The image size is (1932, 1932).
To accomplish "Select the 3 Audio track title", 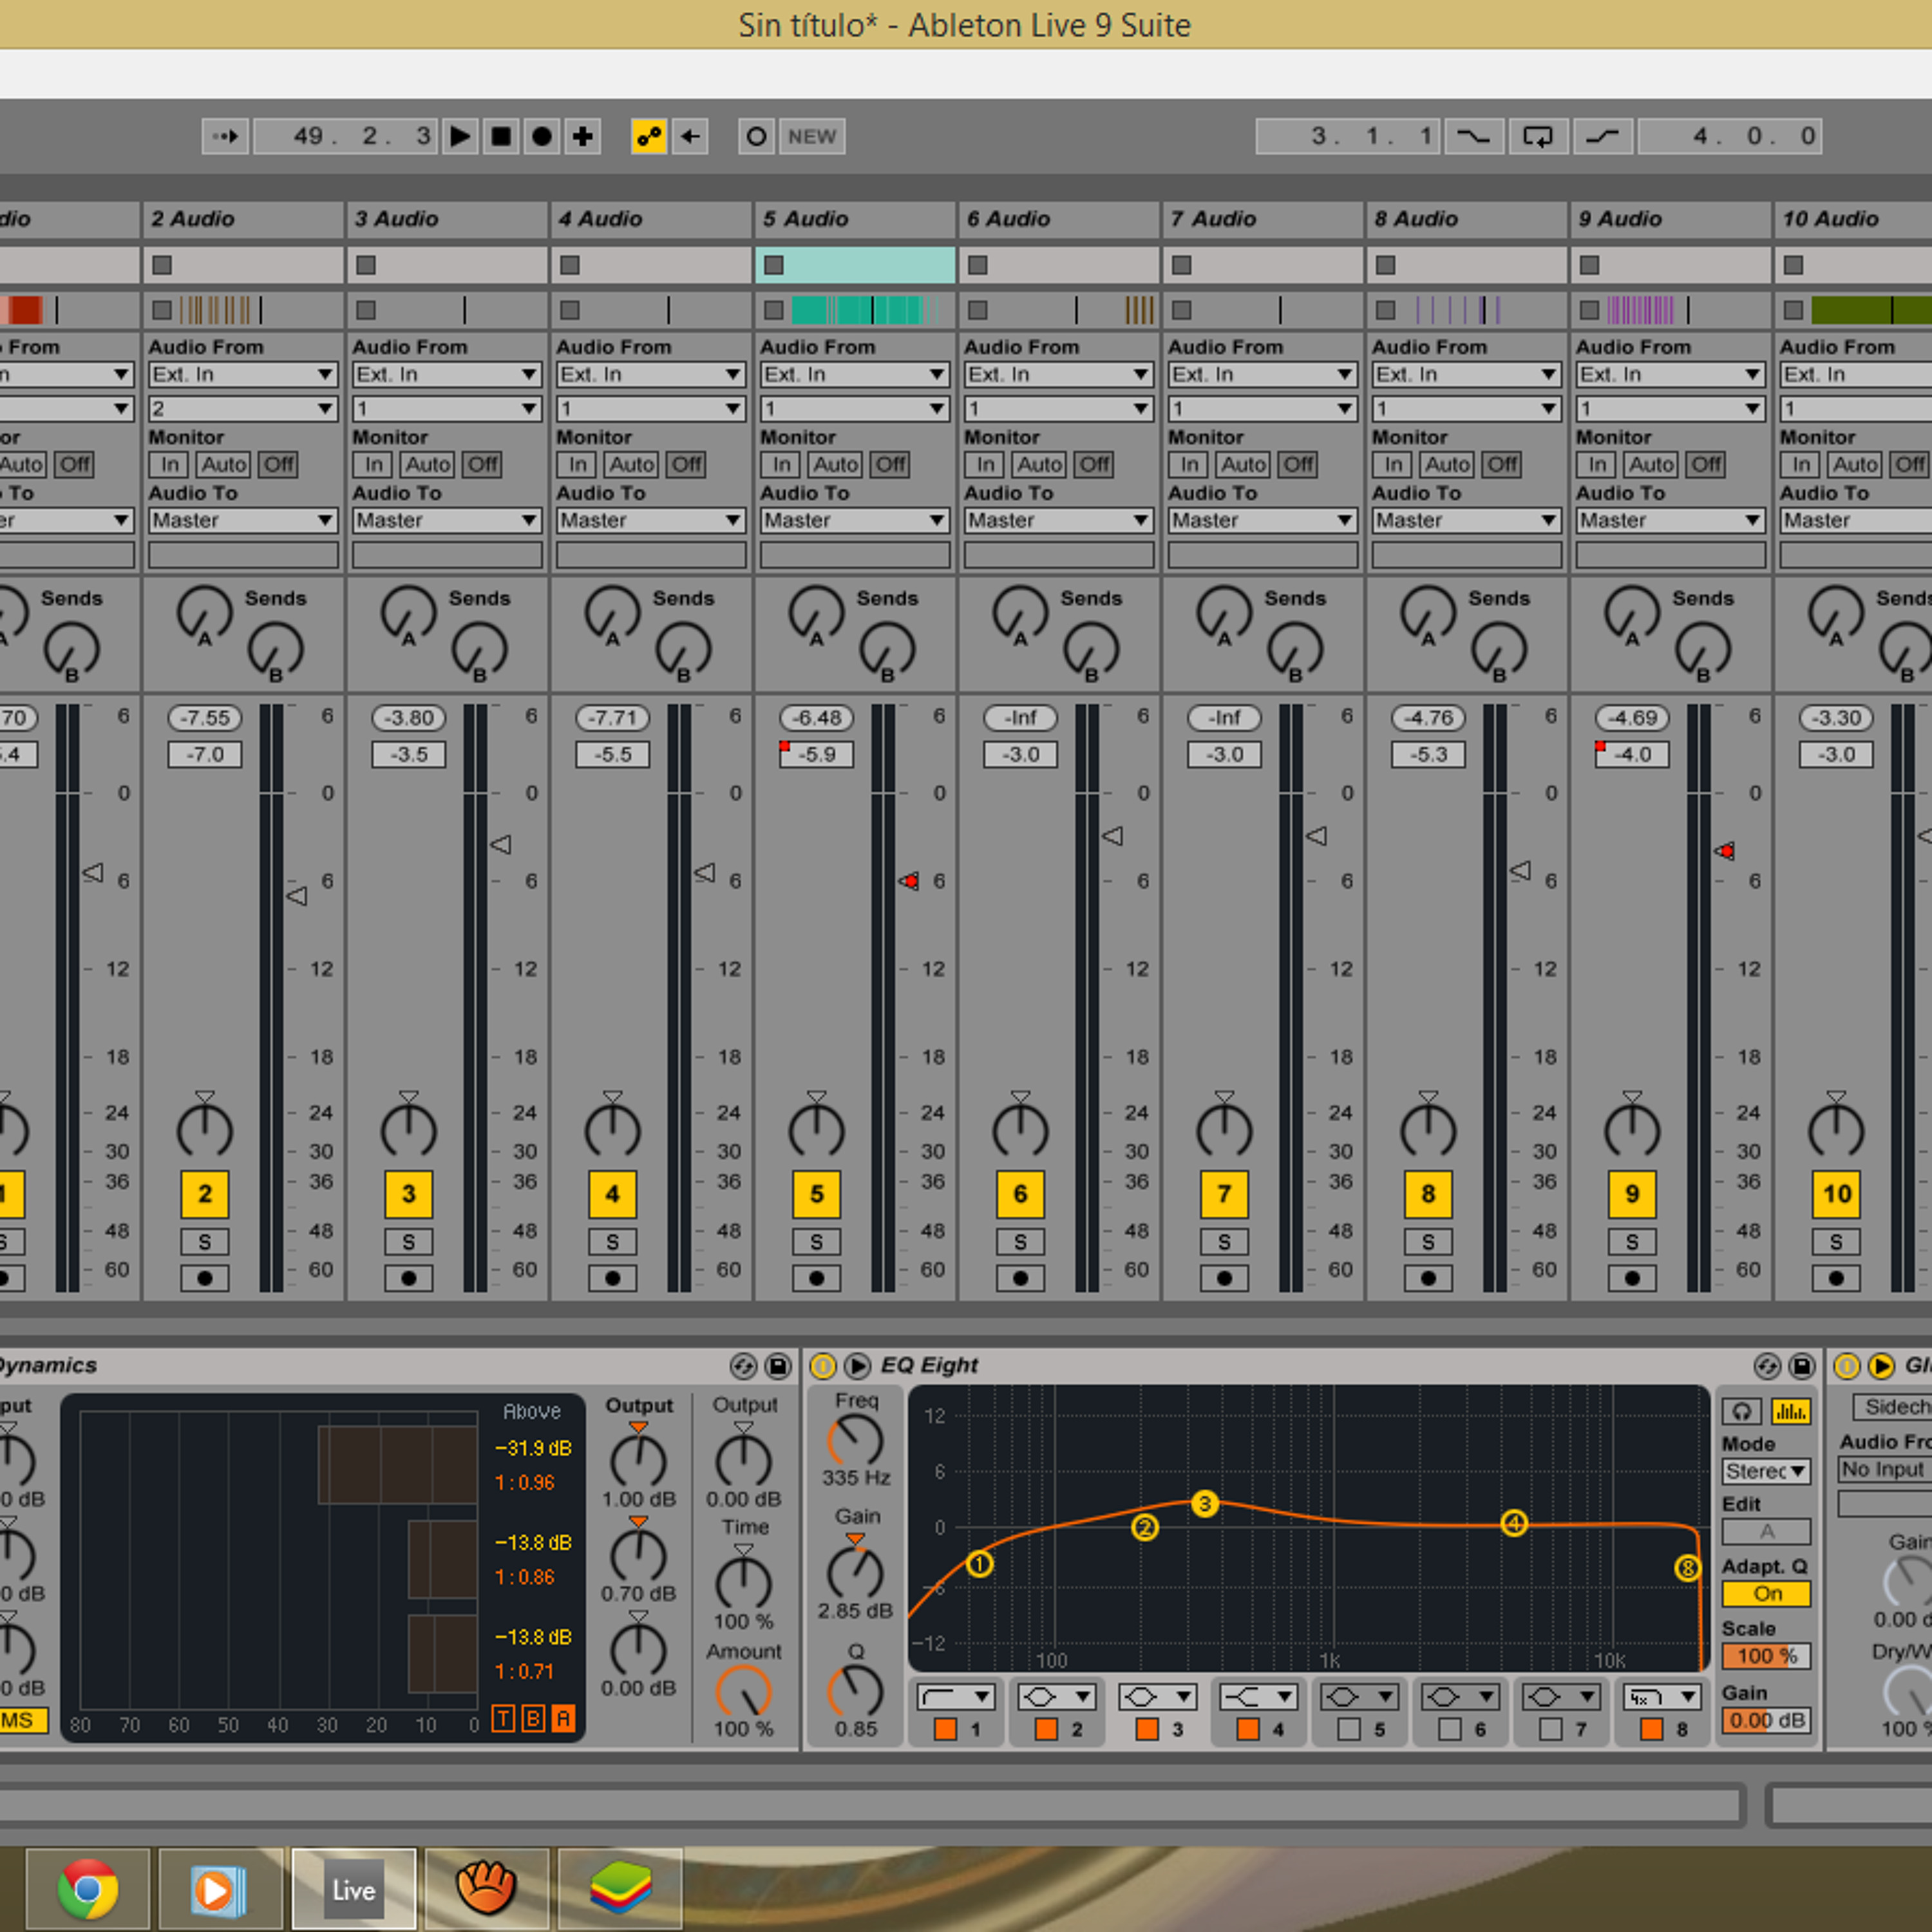I will tap(447, 219).
